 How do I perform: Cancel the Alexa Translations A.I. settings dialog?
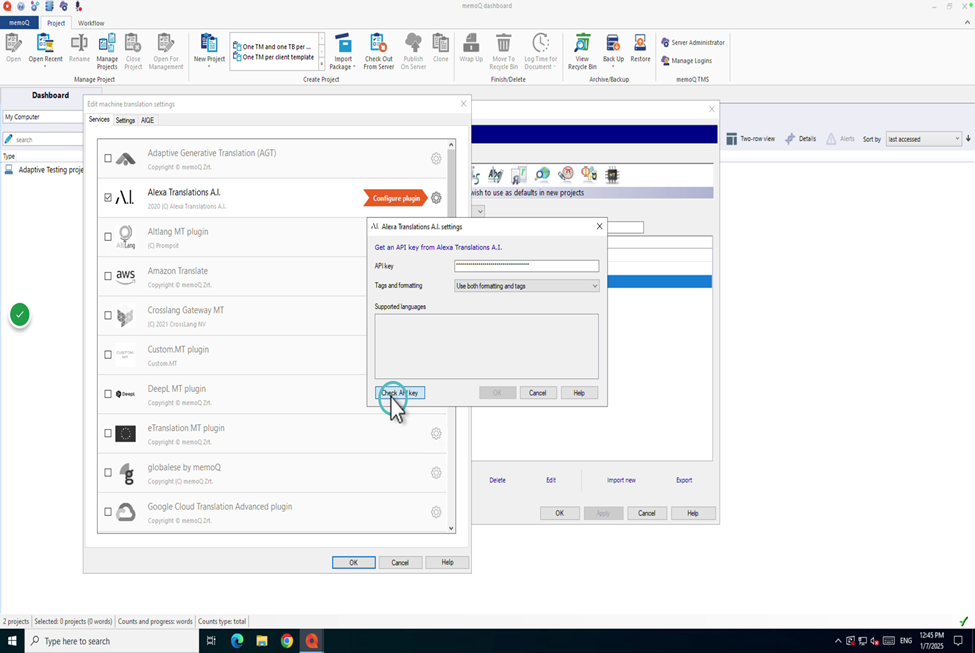click(x=537, y=393)
